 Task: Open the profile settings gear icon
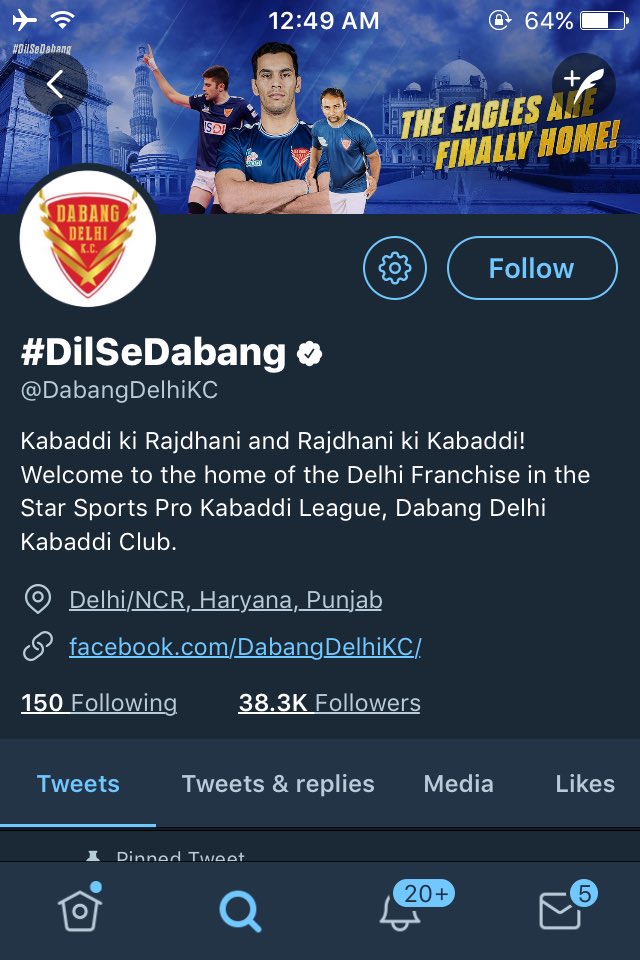(x=395, y=268)
